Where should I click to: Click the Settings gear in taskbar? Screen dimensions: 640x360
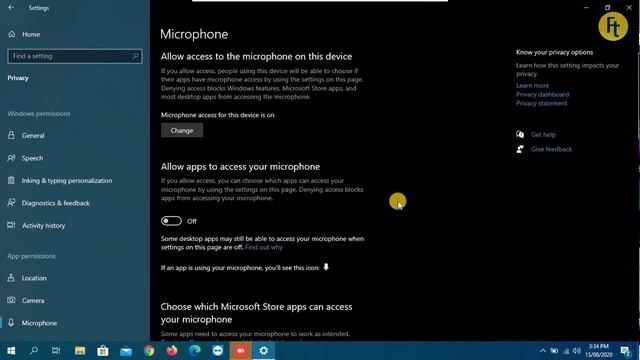(x=264, y=351)
